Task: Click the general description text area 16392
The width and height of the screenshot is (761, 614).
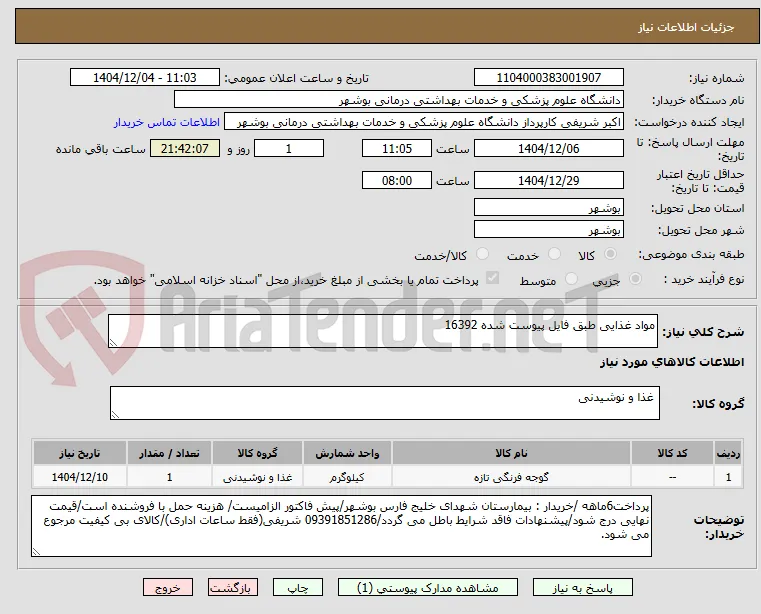Action: click(x=383, y=331)
